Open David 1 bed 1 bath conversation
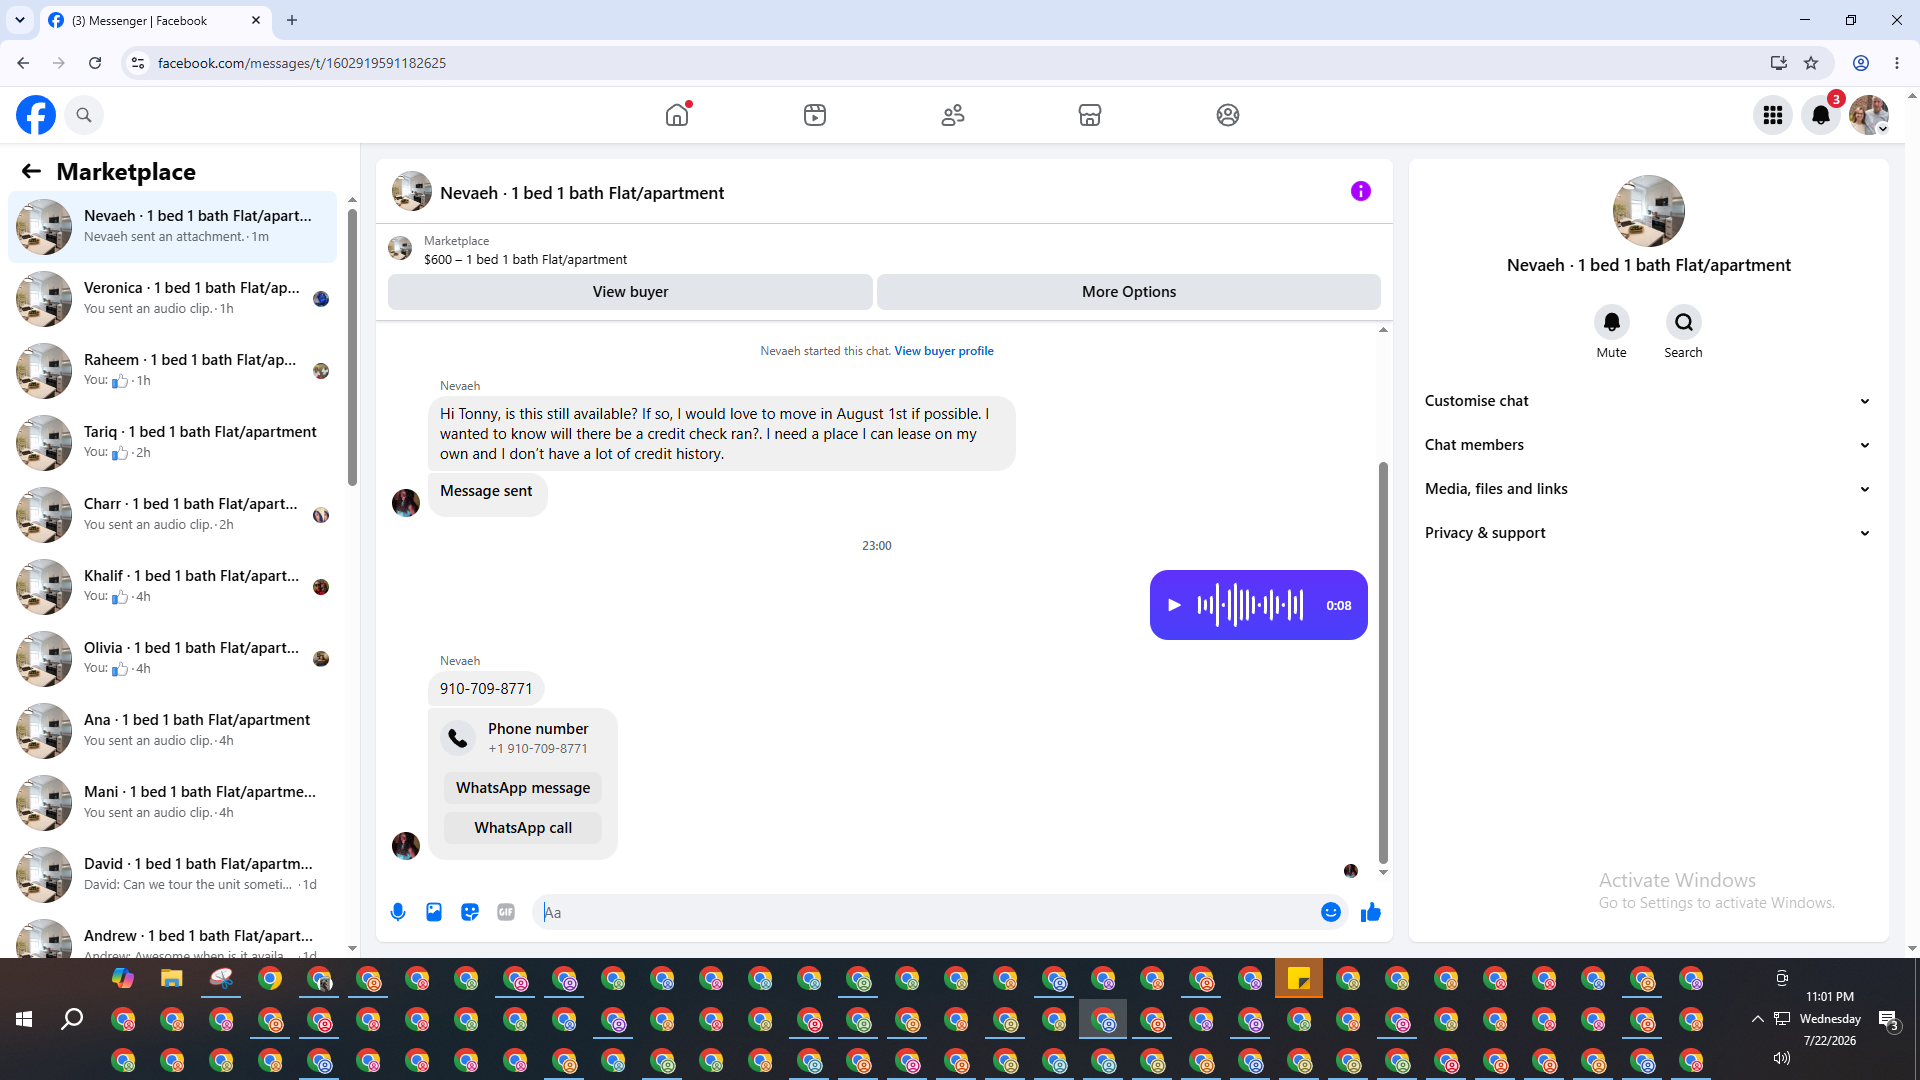This screenshot has width=1920, height=1080. 172,875
